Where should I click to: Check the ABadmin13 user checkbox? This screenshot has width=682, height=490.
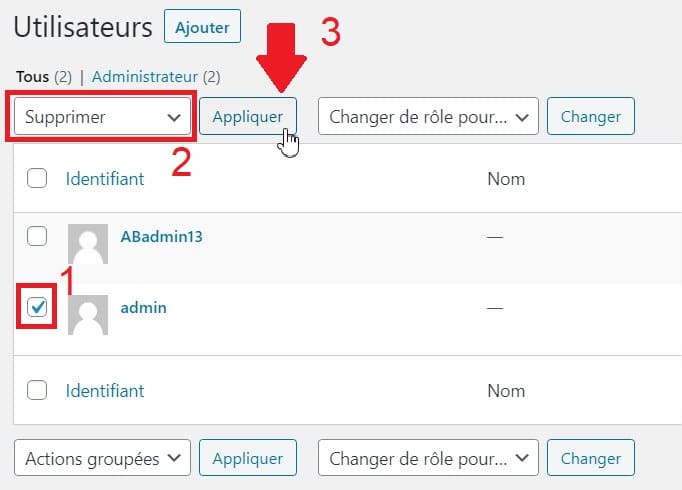coord(37,237)
